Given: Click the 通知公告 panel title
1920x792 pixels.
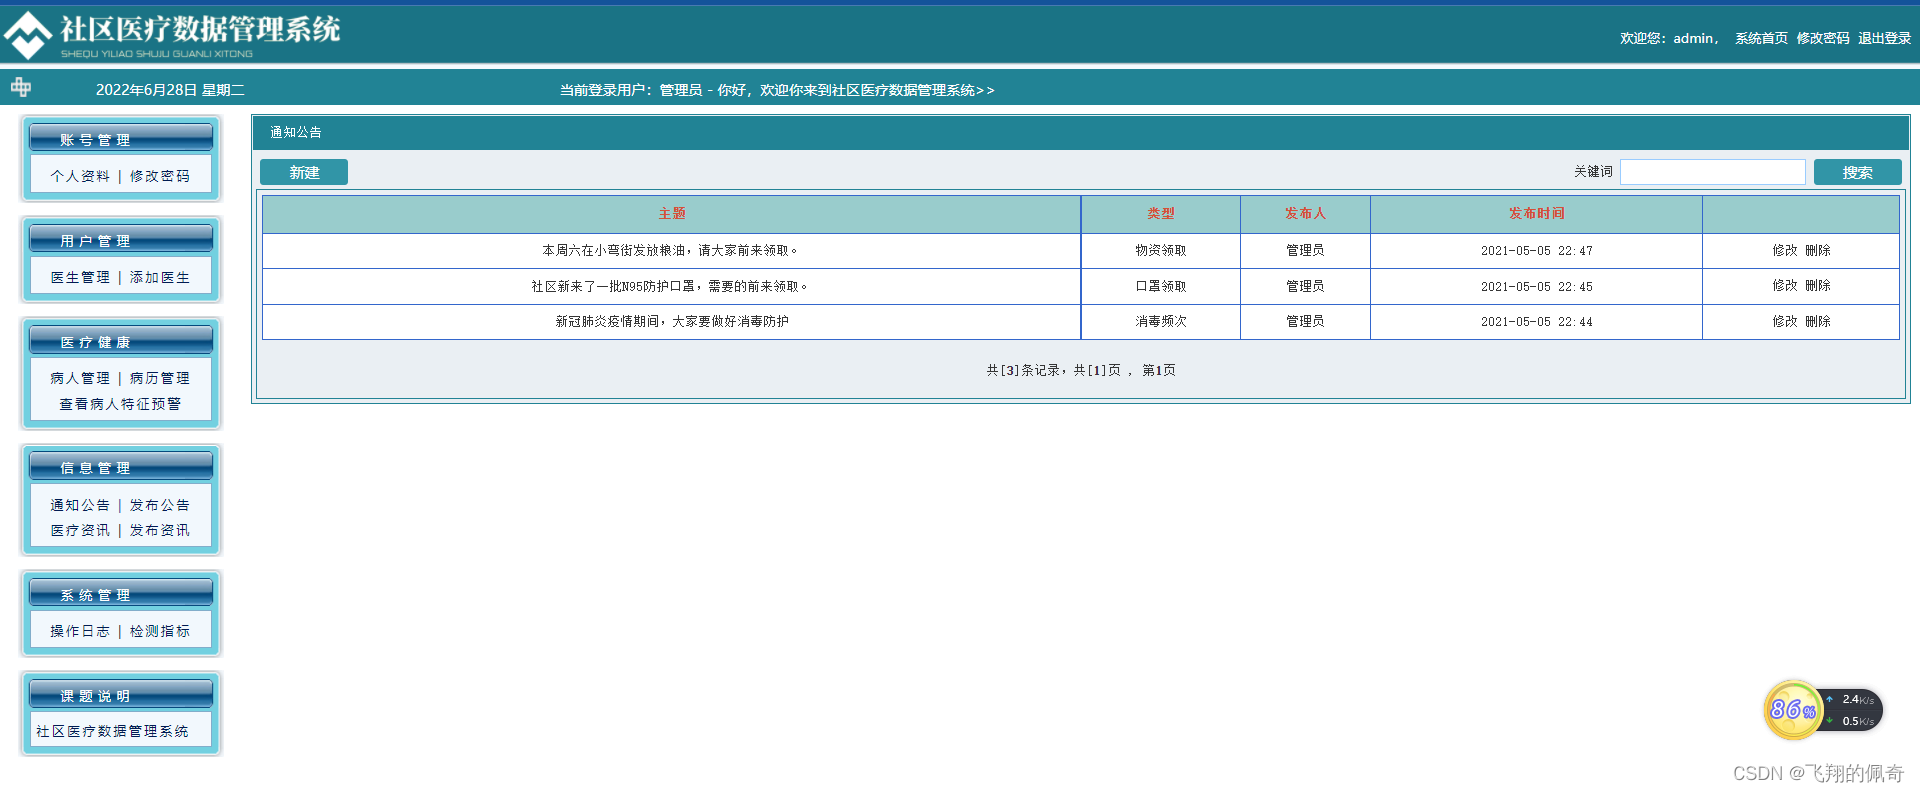Looking at the screenshot, I should (296, 132).
